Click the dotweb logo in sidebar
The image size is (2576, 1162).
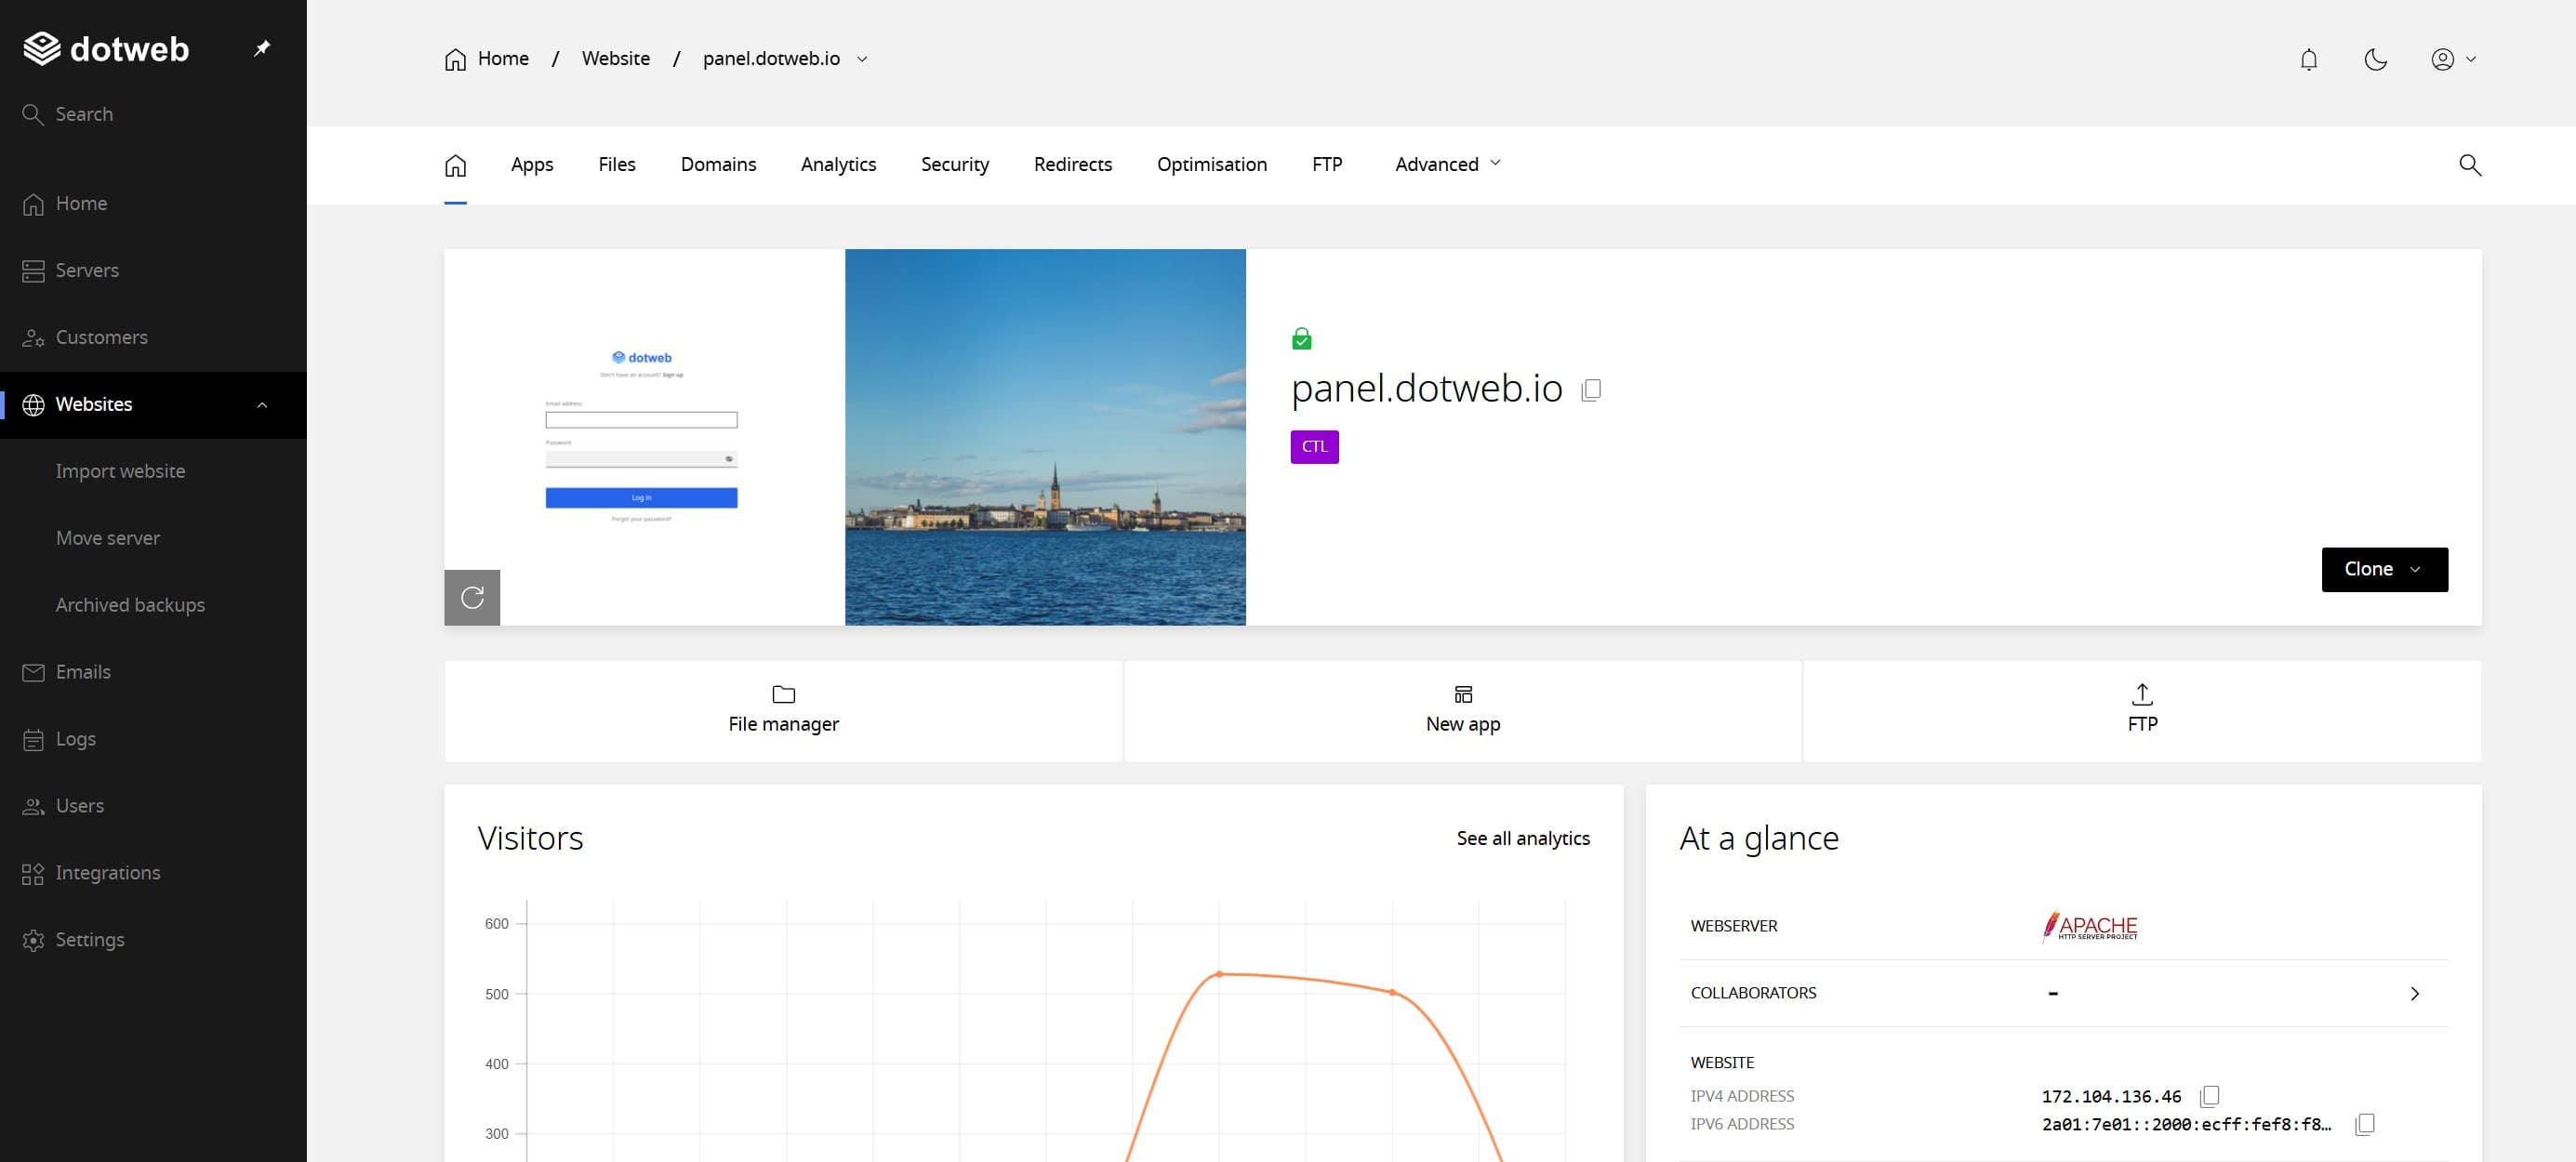tap(106, 48)
